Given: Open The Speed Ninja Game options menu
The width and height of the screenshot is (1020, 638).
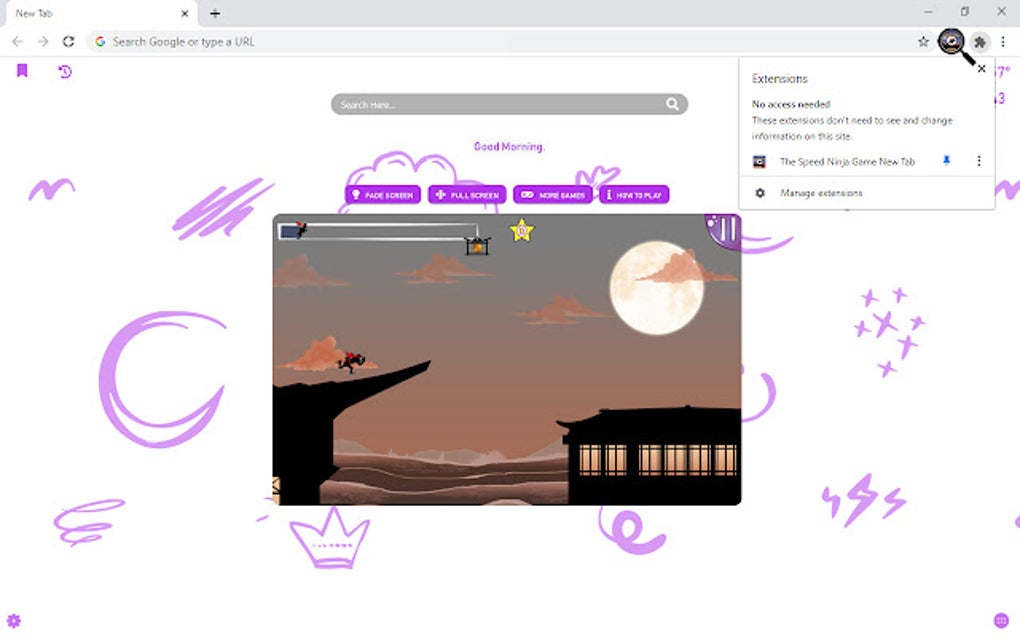Looking at the screenshot, I should 978,161.
